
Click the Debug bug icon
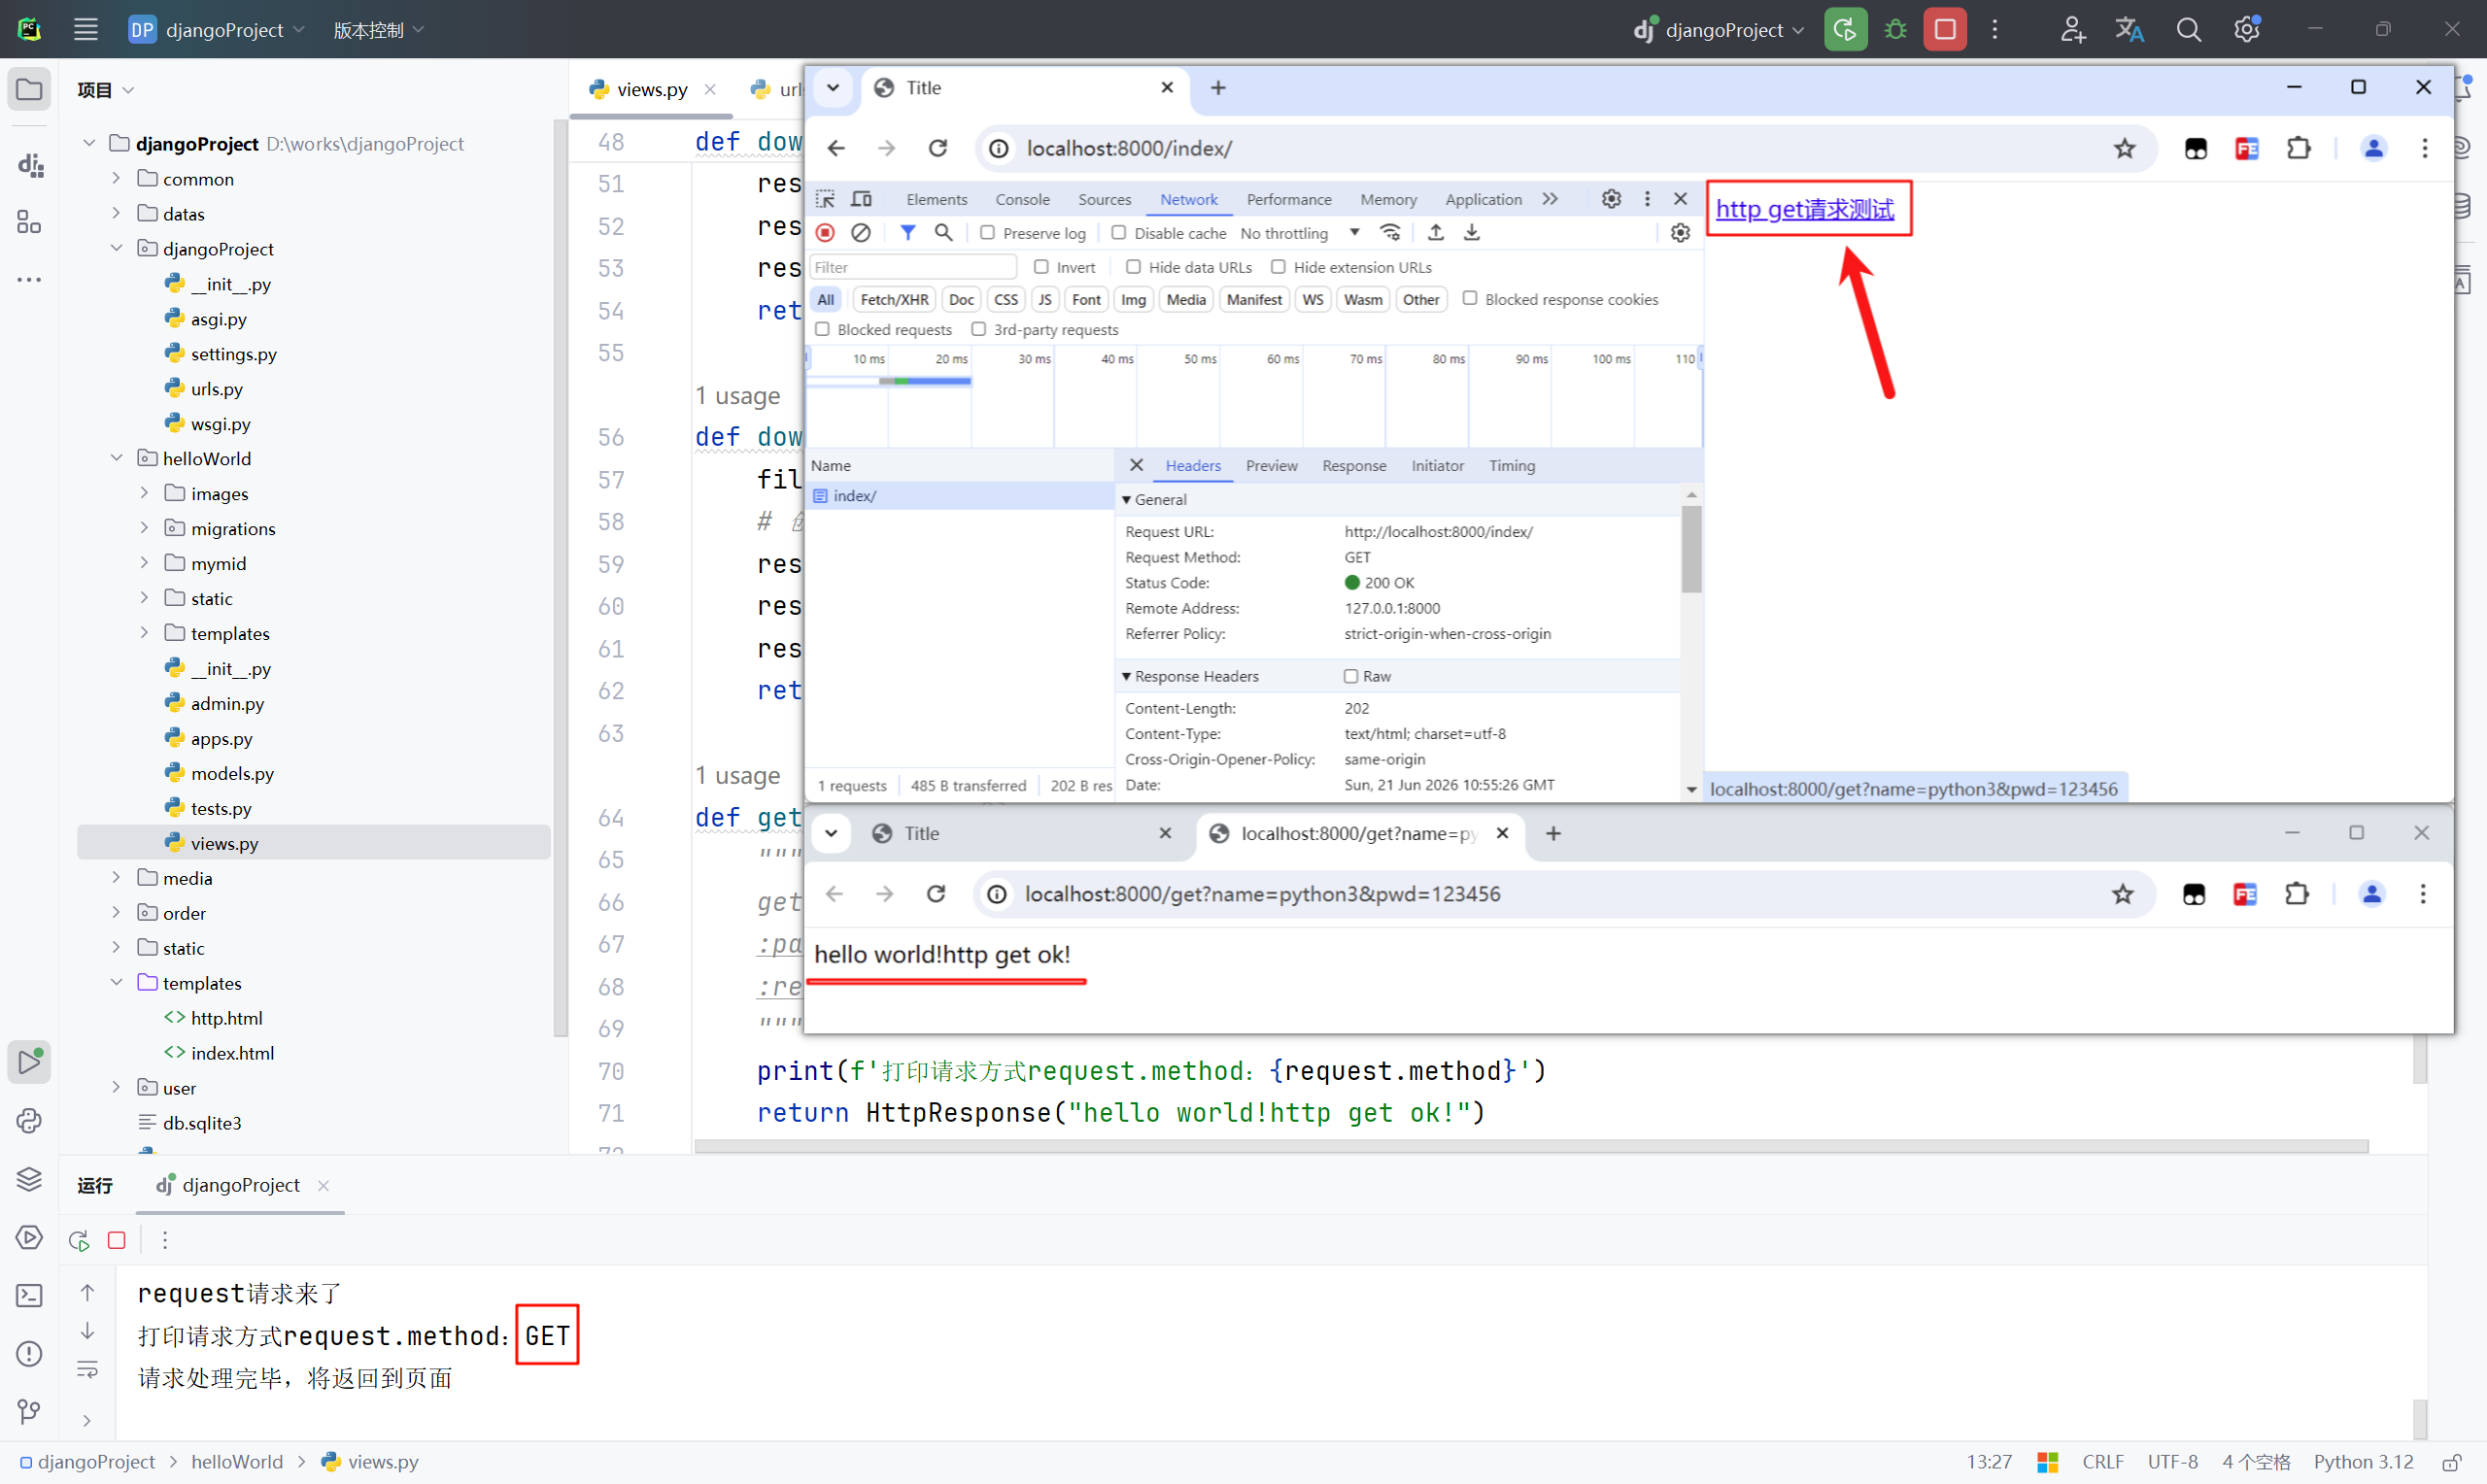(1895, 30)
